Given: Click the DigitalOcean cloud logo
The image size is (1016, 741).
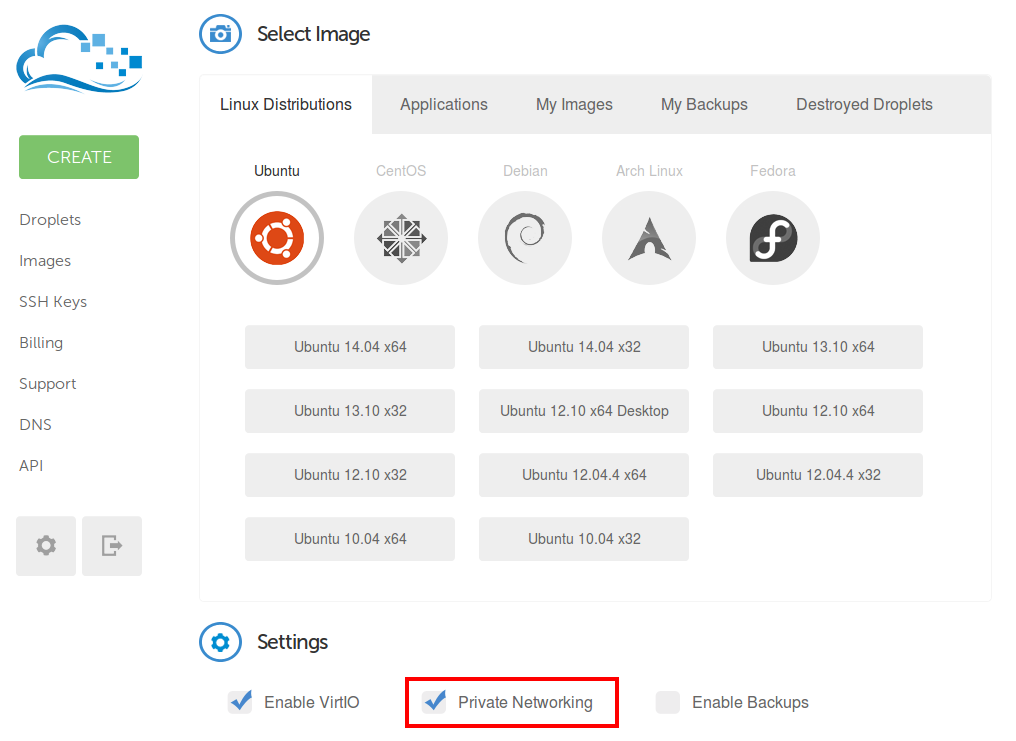Looking at the screenshot, I should pyautogui.click(x=79, y=59).
